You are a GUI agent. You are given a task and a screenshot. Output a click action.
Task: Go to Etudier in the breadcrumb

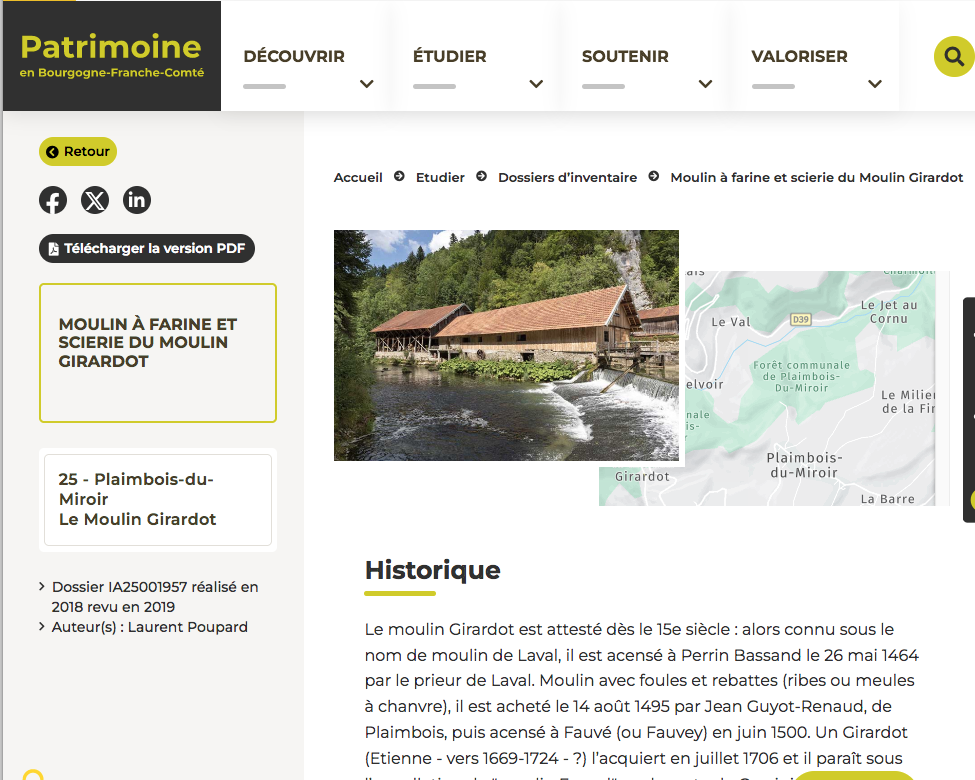440,177
